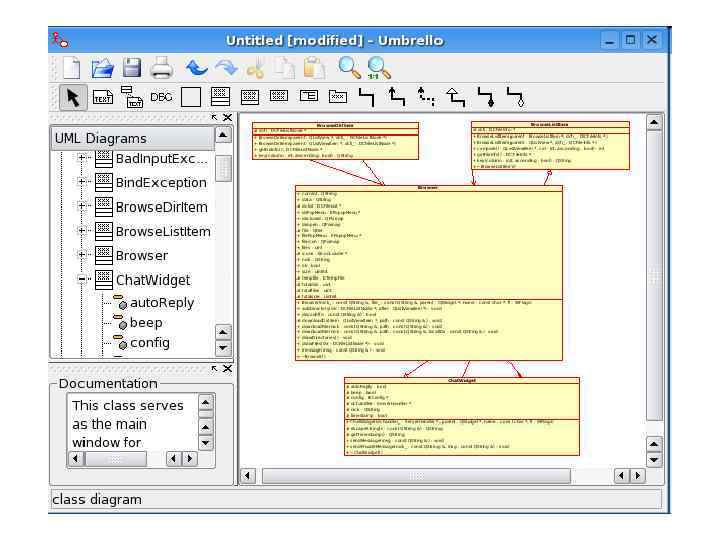Select the DBC tool

(x=161, y=97)
